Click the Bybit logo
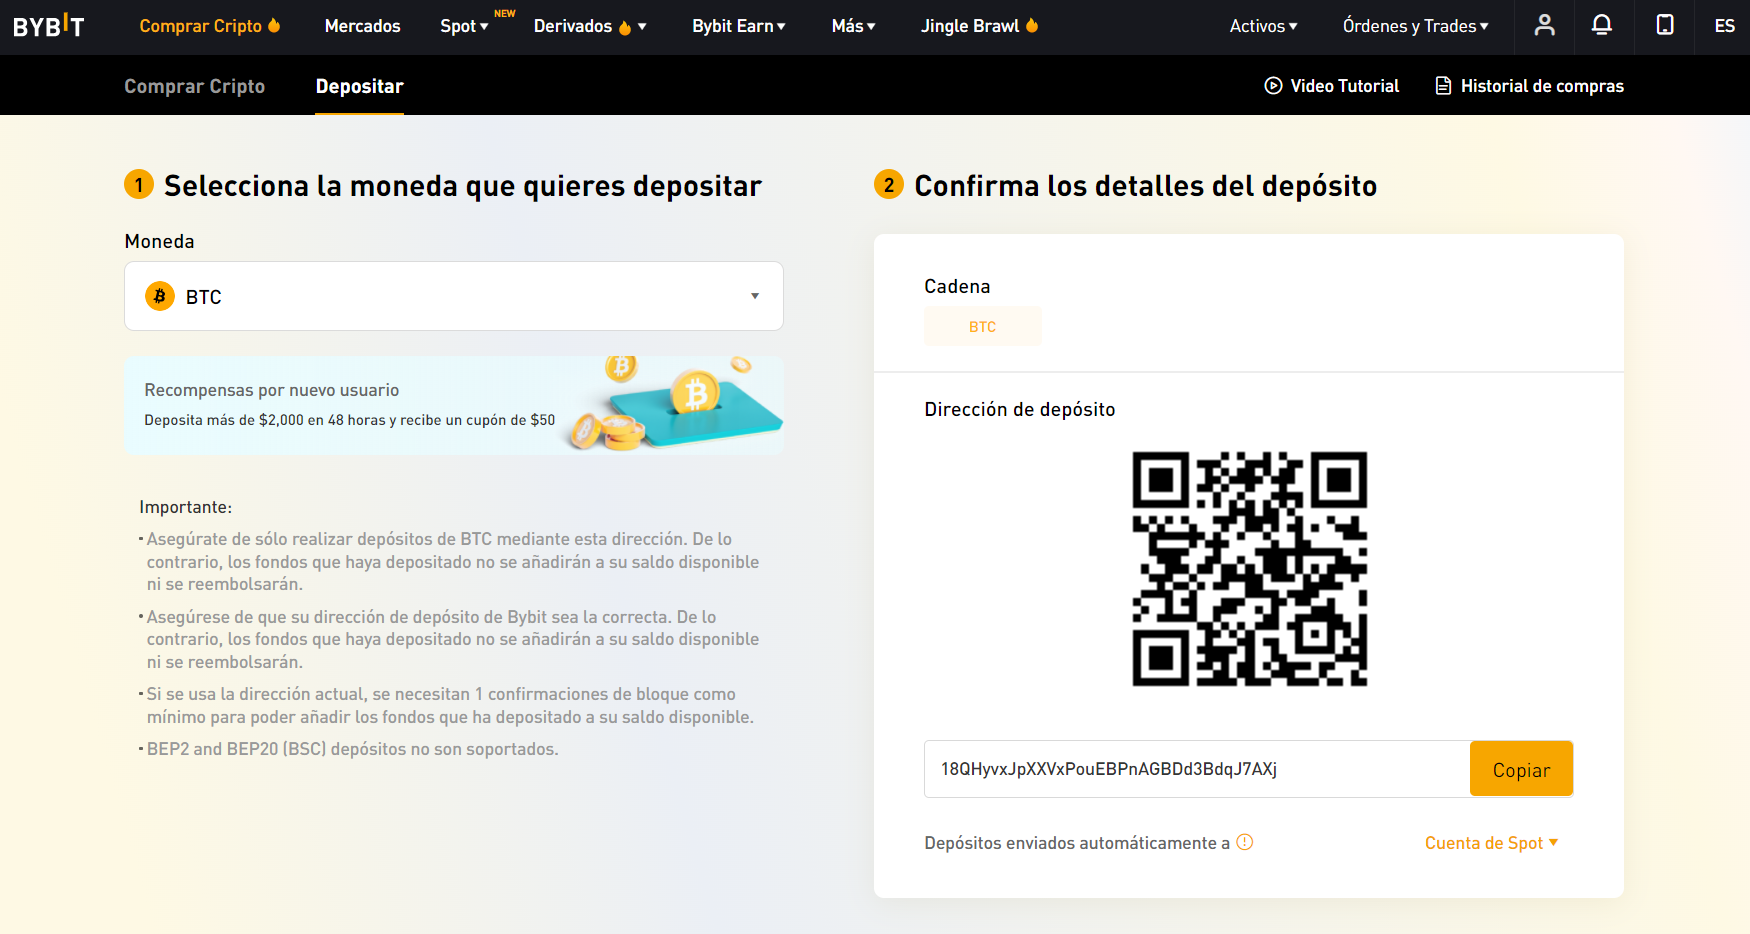 tap(48, 25)
